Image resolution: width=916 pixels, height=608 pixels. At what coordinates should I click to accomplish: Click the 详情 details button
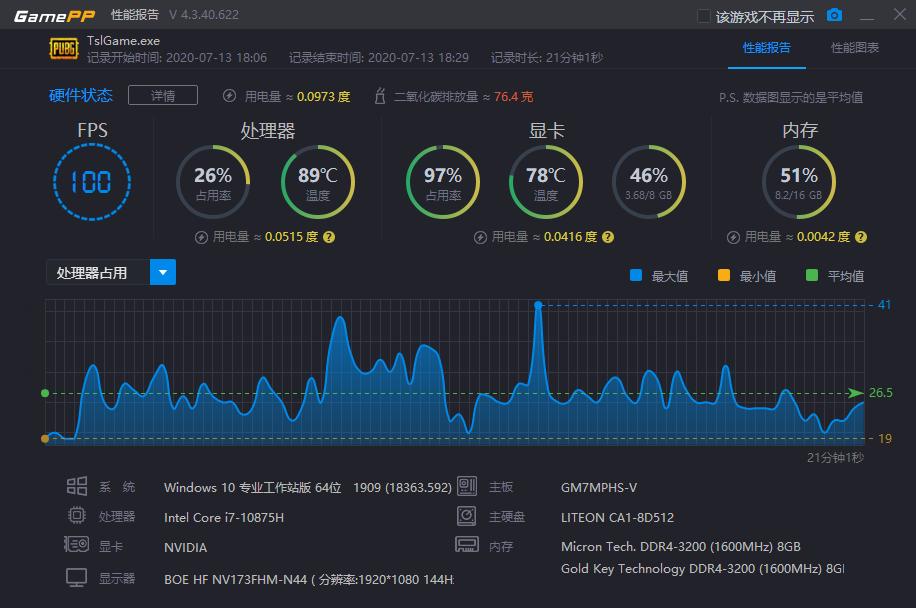click(162, 95)
